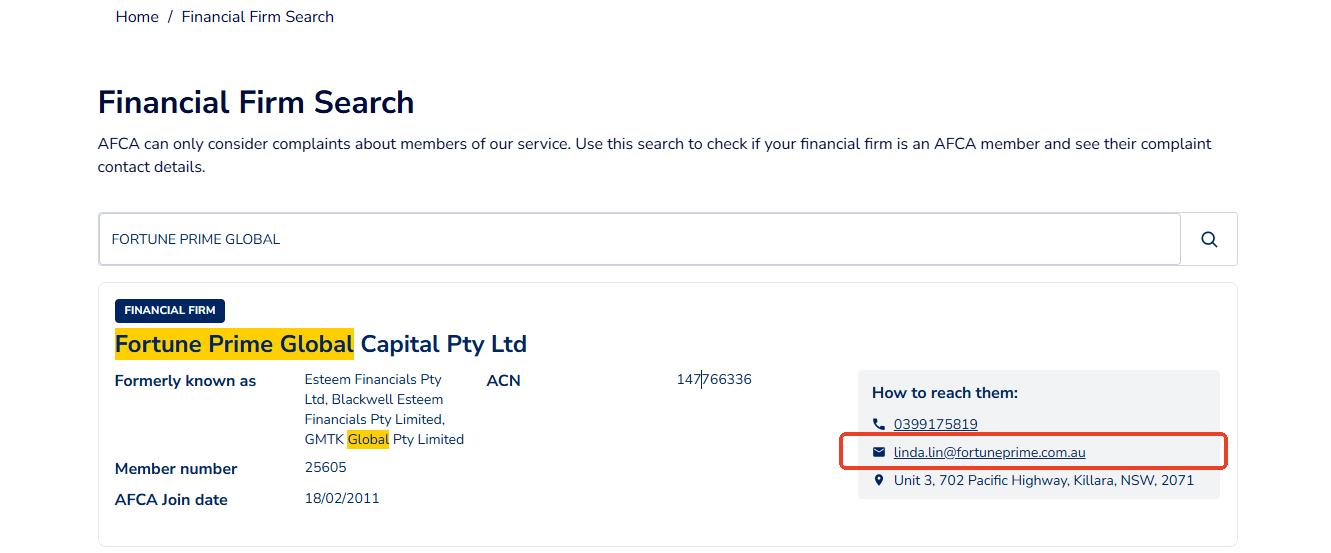This screenshot has width=1331, height=553.
Task: Open Fortune Prime Global Capital Pty Ltd result
Action: (320, 344)
